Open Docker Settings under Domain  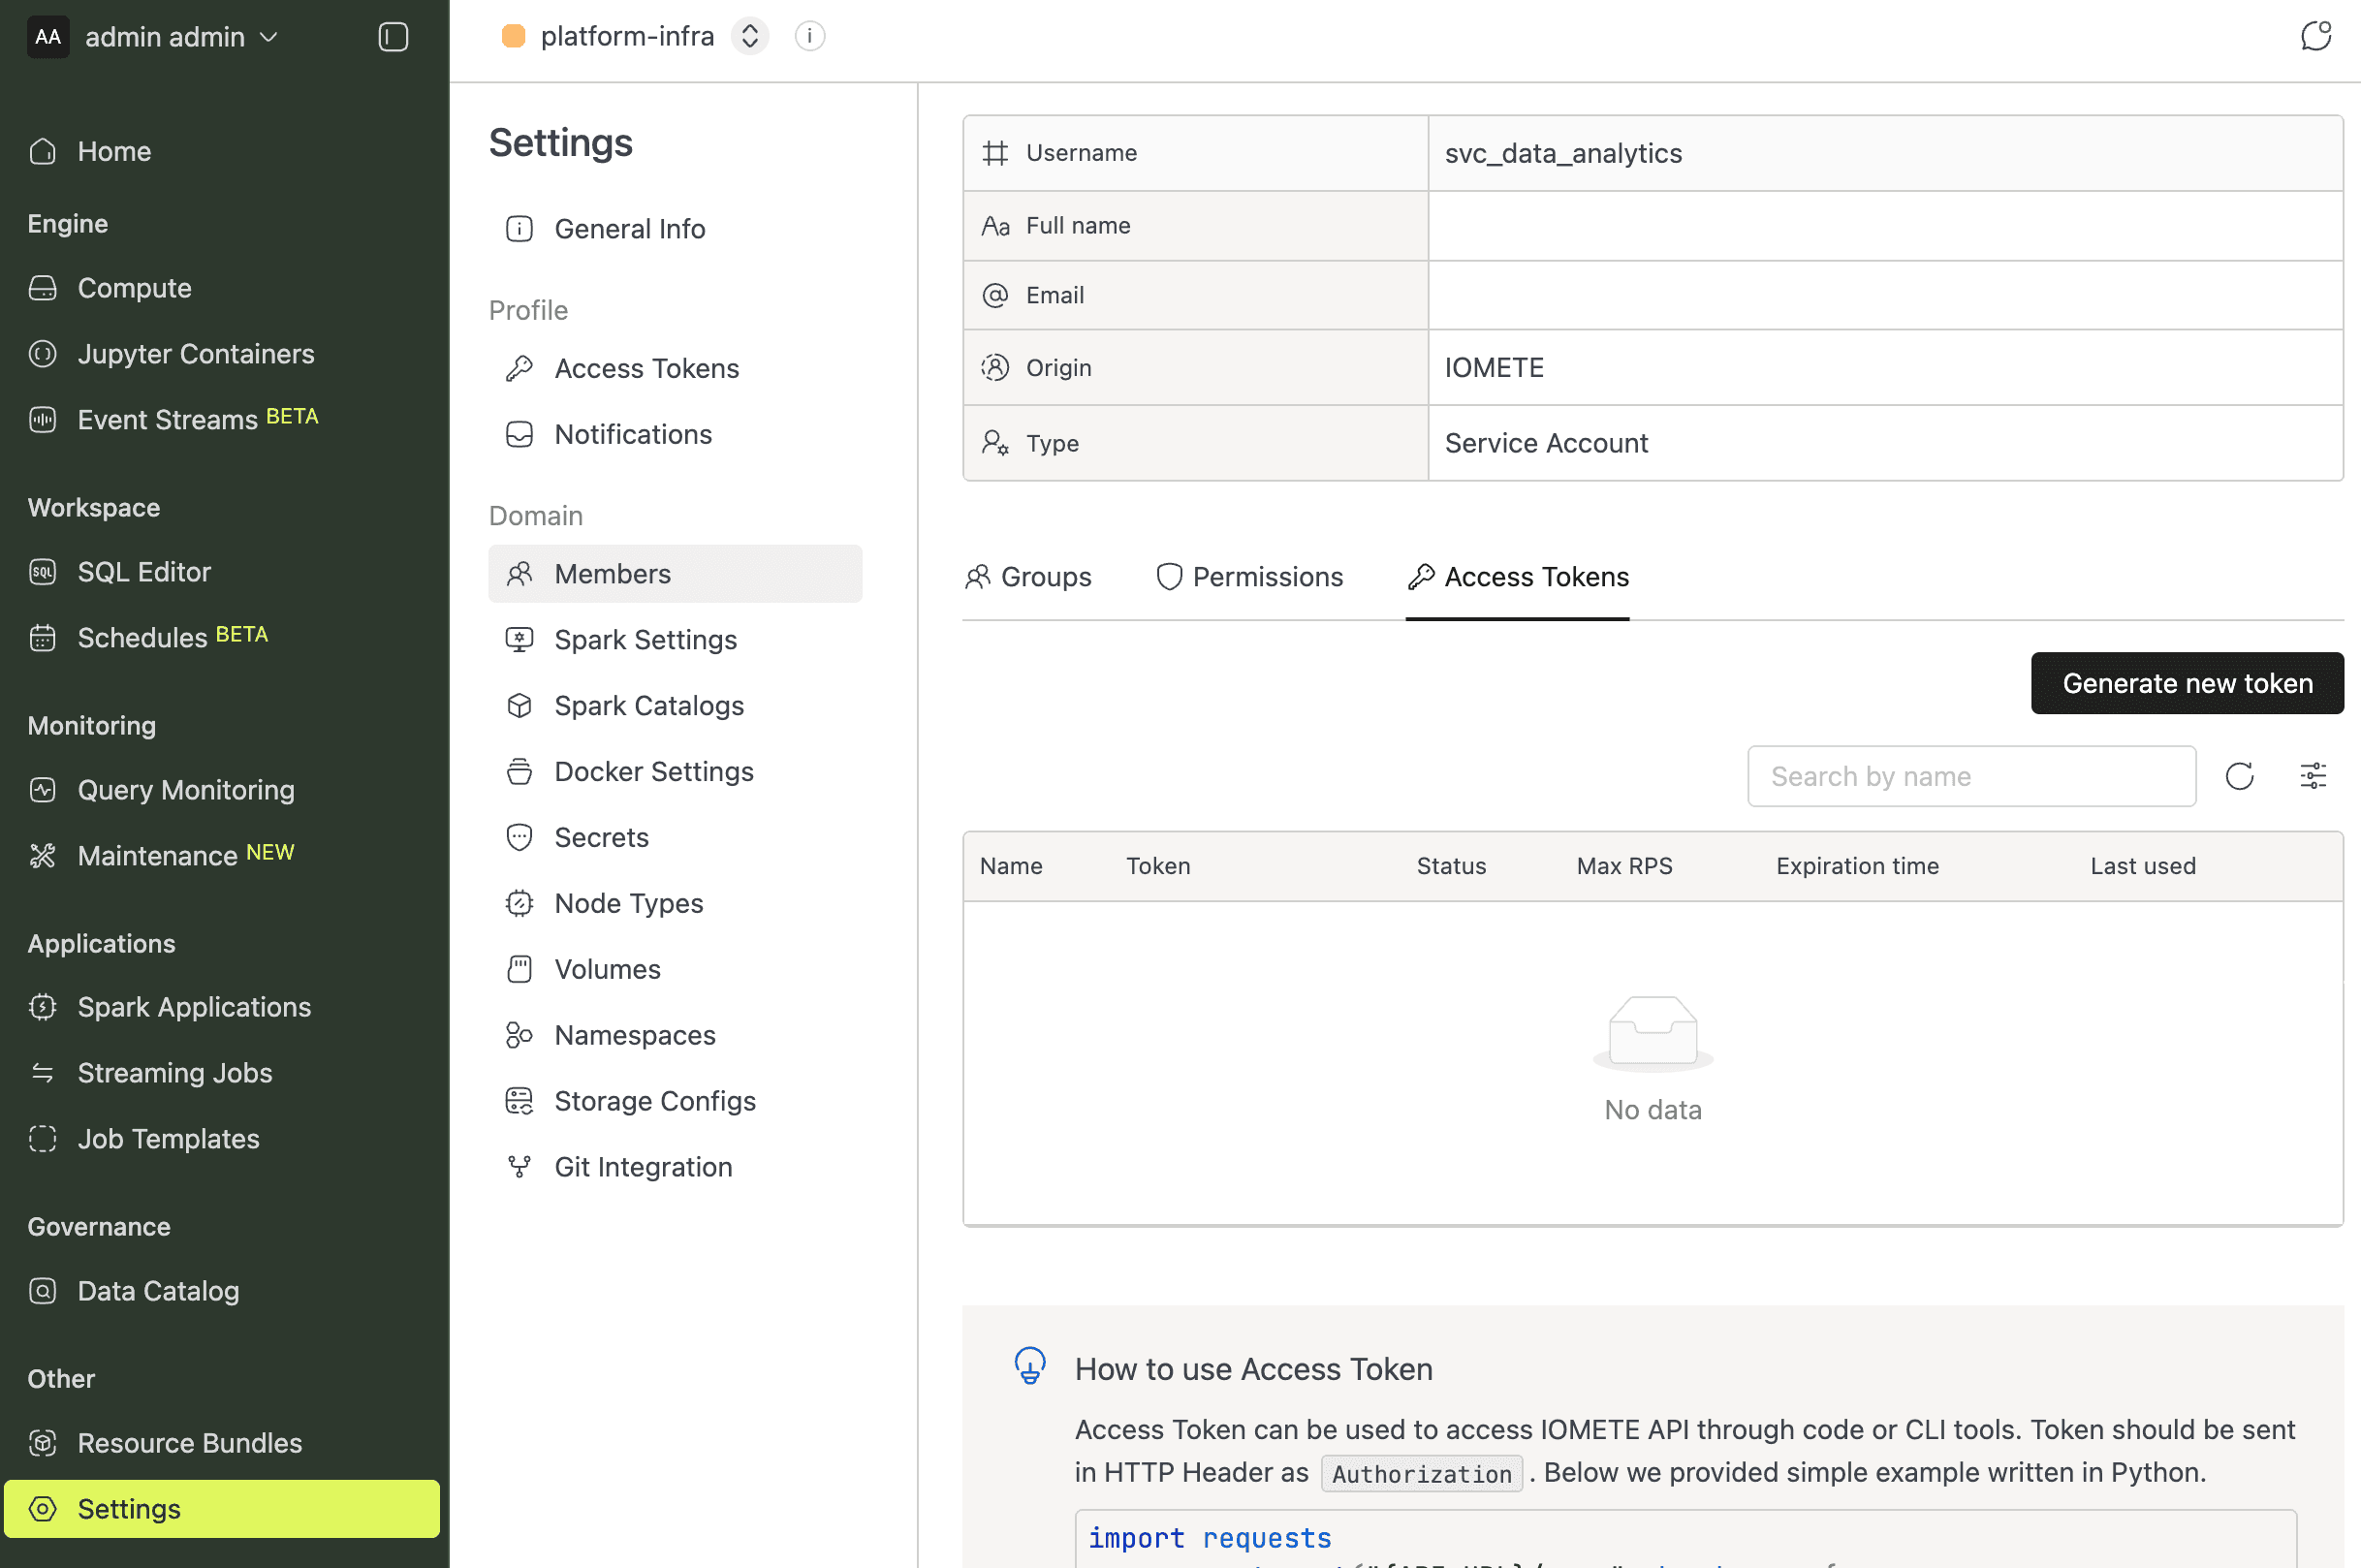point(653,771)
